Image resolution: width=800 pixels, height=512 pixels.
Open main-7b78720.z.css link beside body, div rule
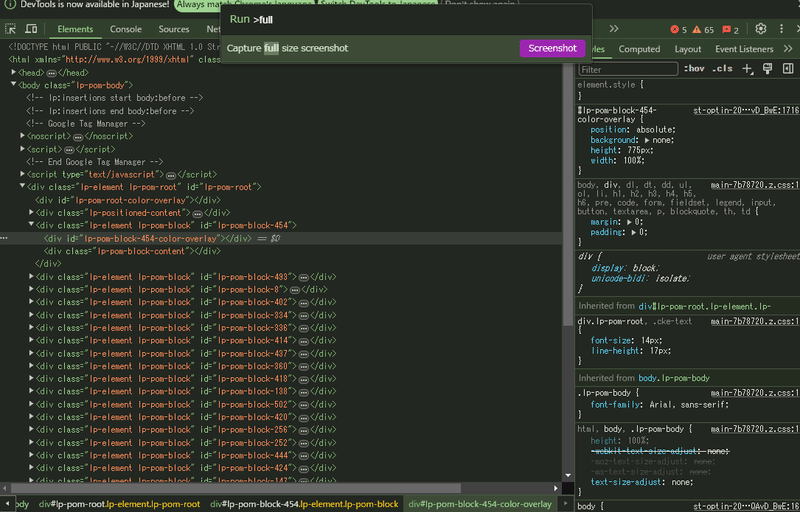point(755,185)
